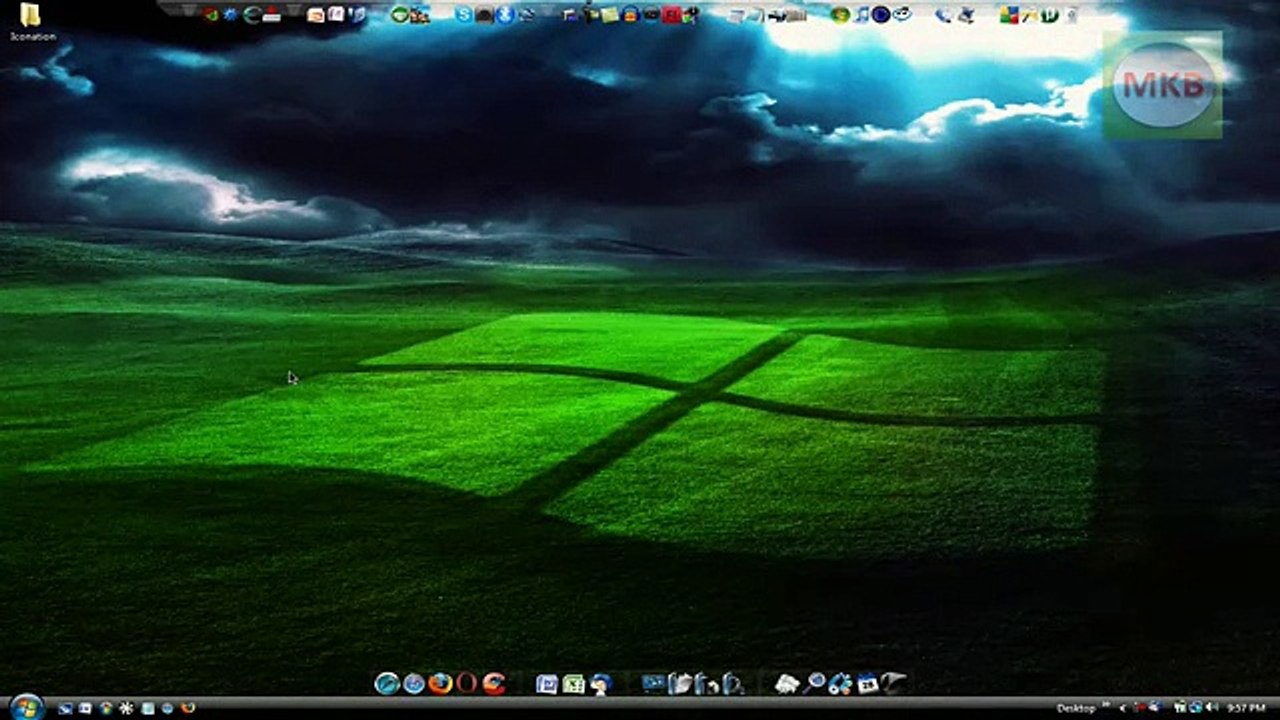Image resolution: width=1280 pixels, height=720 pixels.
Task: Click the "Iconation" folder label
Action: point(32,37)
